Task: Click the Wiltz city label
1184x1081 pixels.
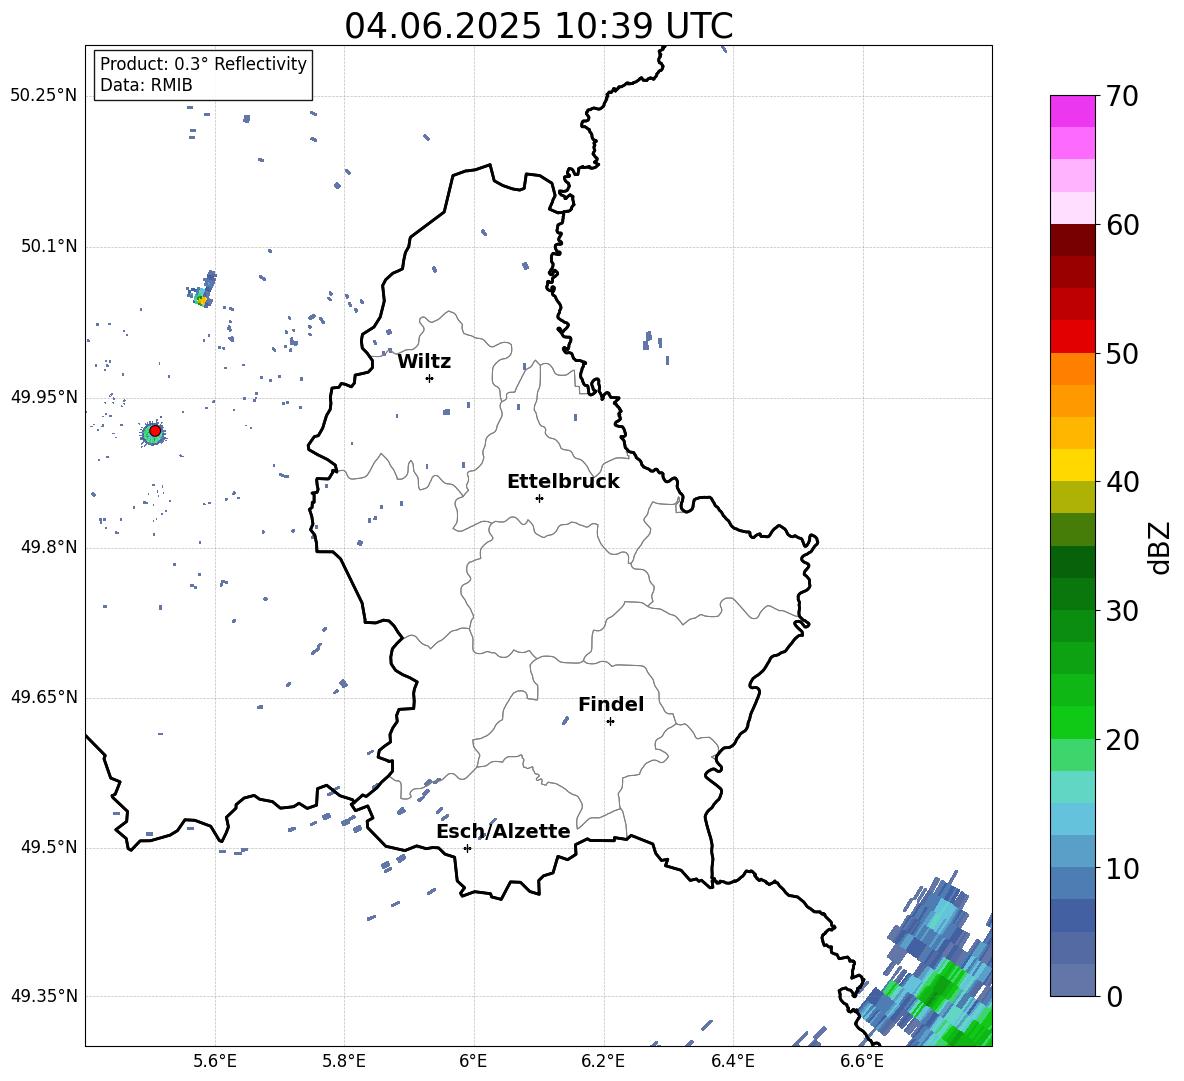Action: (424, 362)
